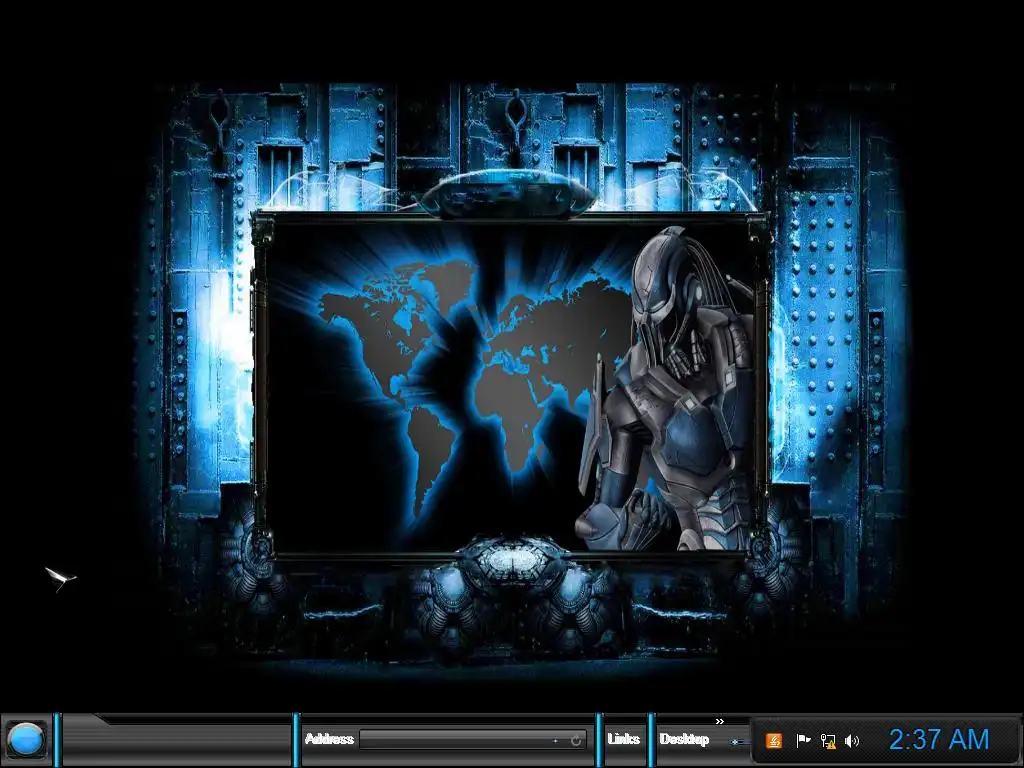Image resolution: width=1024 pixels, height=768 pixels.
Task: Click the 2:37 AM clock
Action: [x=938, y=740]
